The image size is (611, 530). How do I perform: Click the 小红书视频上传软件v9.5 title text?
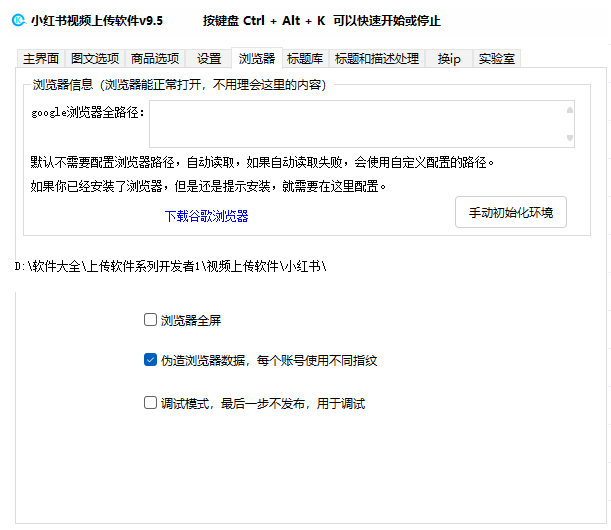(x=97, y=20)
